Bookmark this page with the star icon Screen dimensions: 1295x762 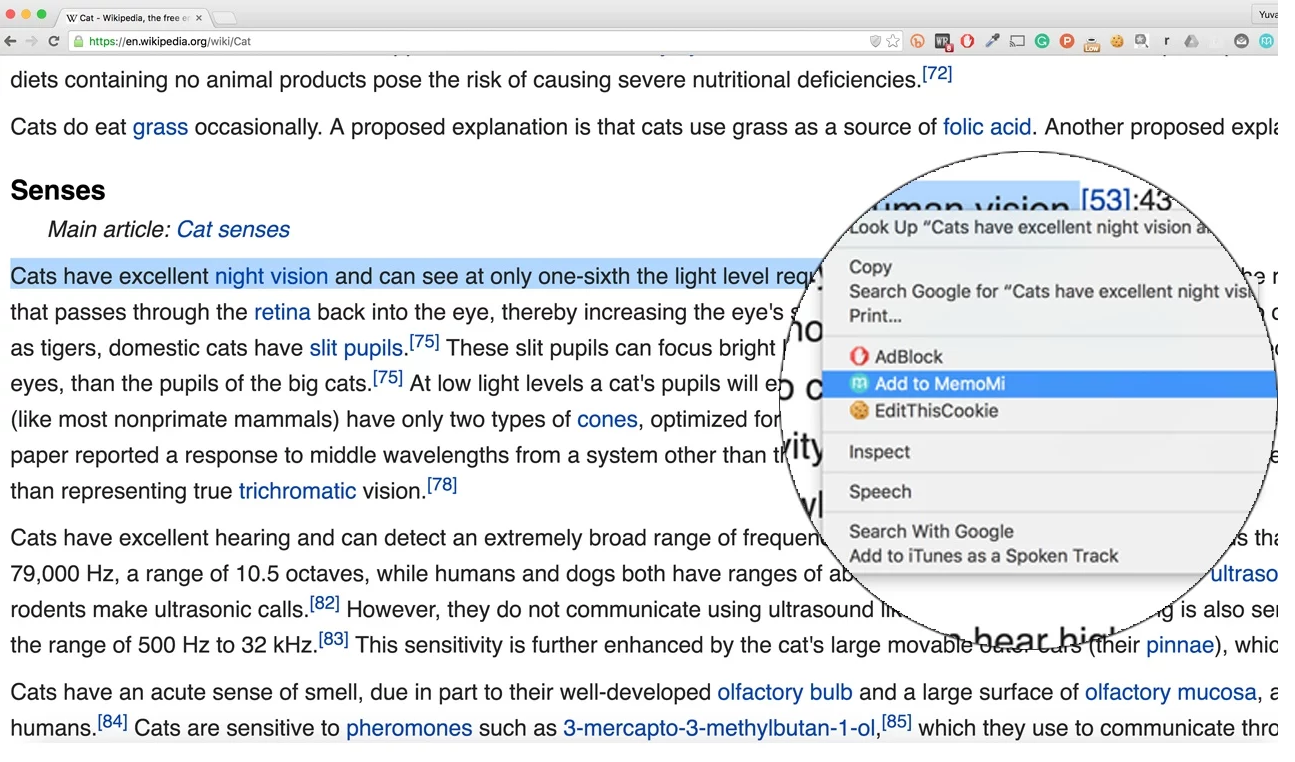coord(893,41)
